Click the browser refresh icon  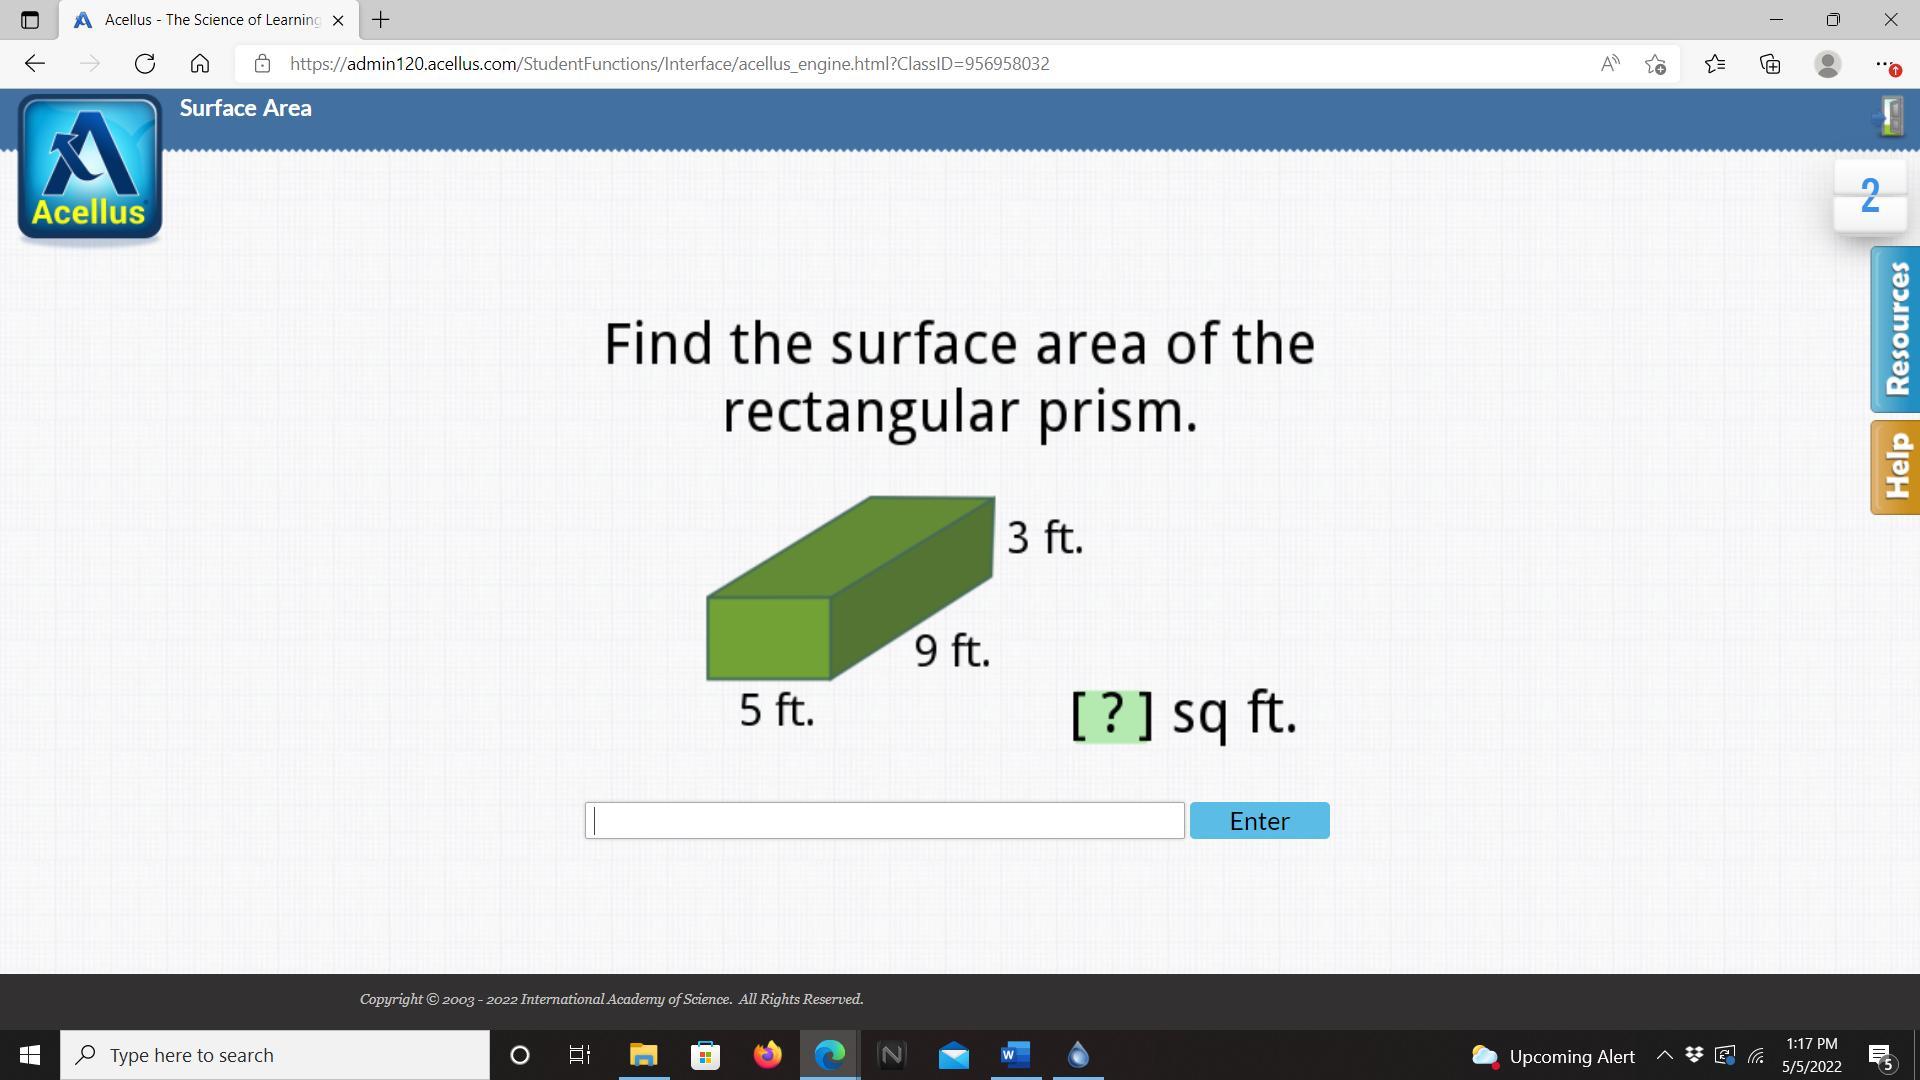(145, 64)
